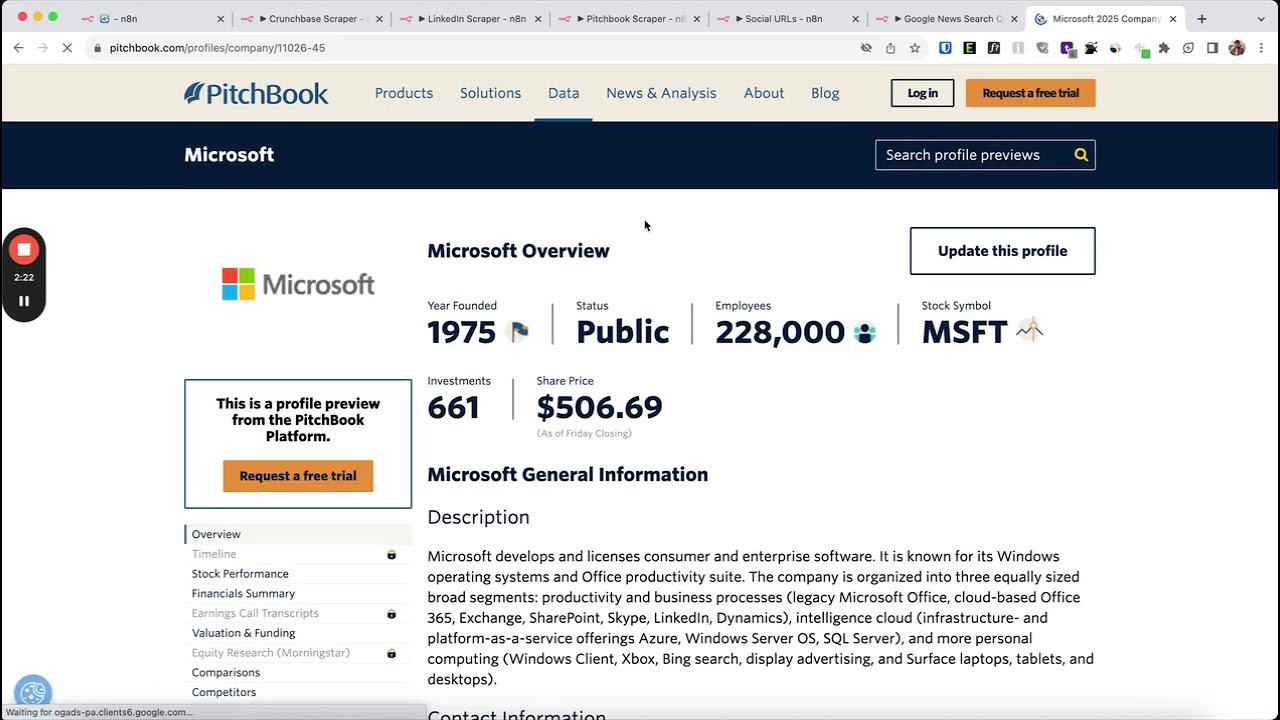Open the Products navigation menu

(404, 93)
